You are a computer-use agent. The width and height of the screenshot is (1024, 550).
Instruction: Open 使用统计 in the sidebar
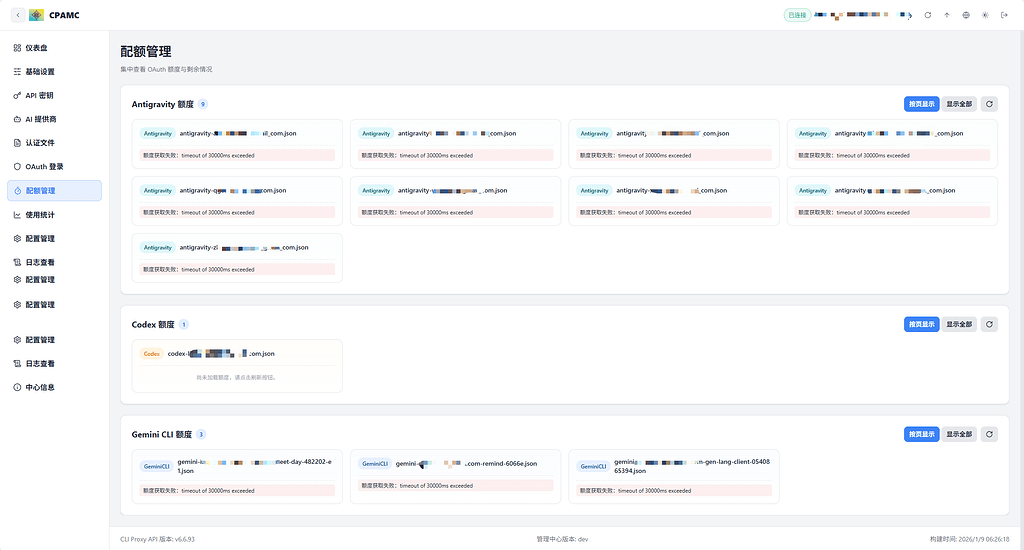(54, 215)
